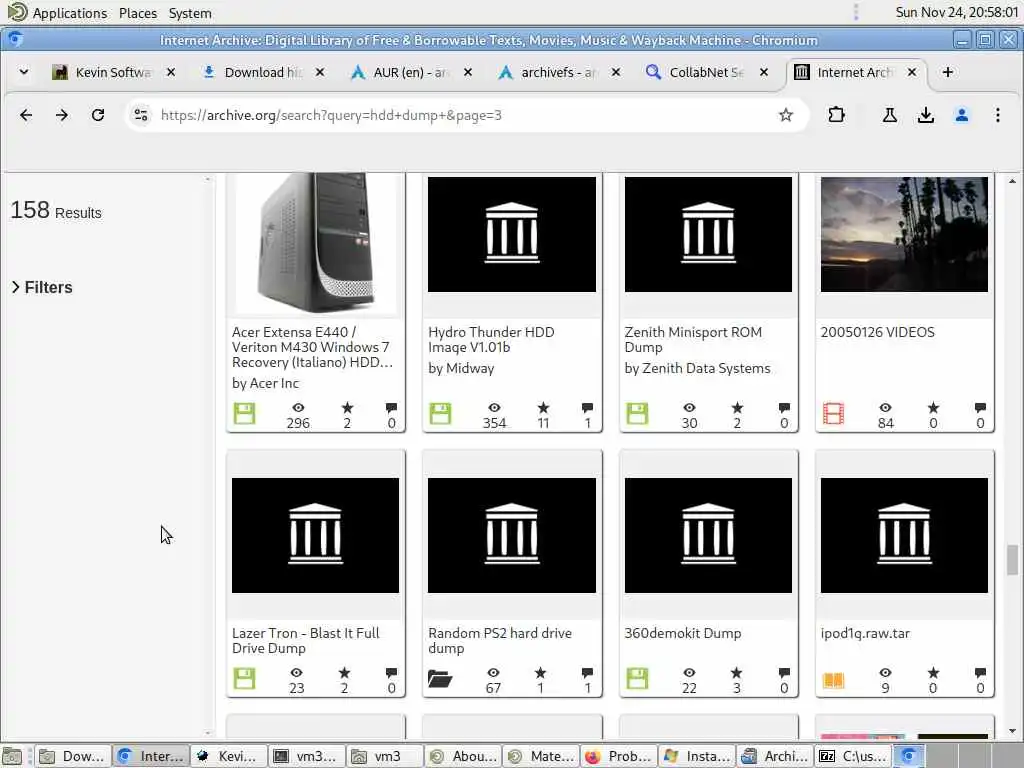Open Hydro Thunder HDD Image V1.01b title
The height and width of the screenshot is (768, 1024).
pos(491,340)
